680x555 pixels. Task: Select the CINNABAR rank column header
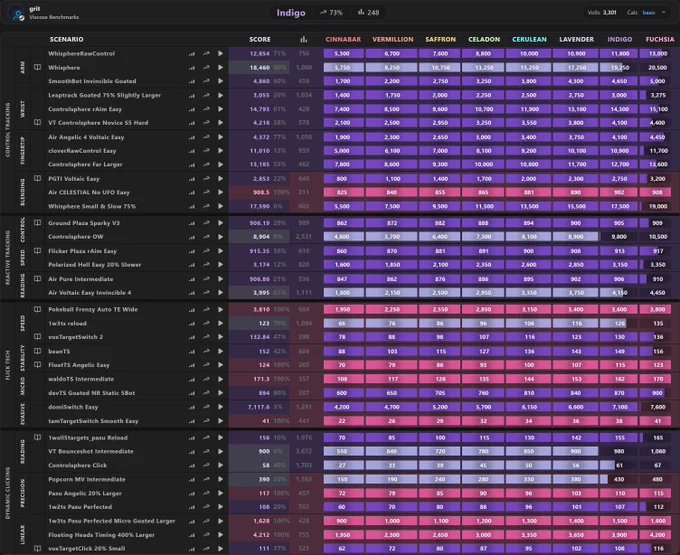click(x=343, y=39)
